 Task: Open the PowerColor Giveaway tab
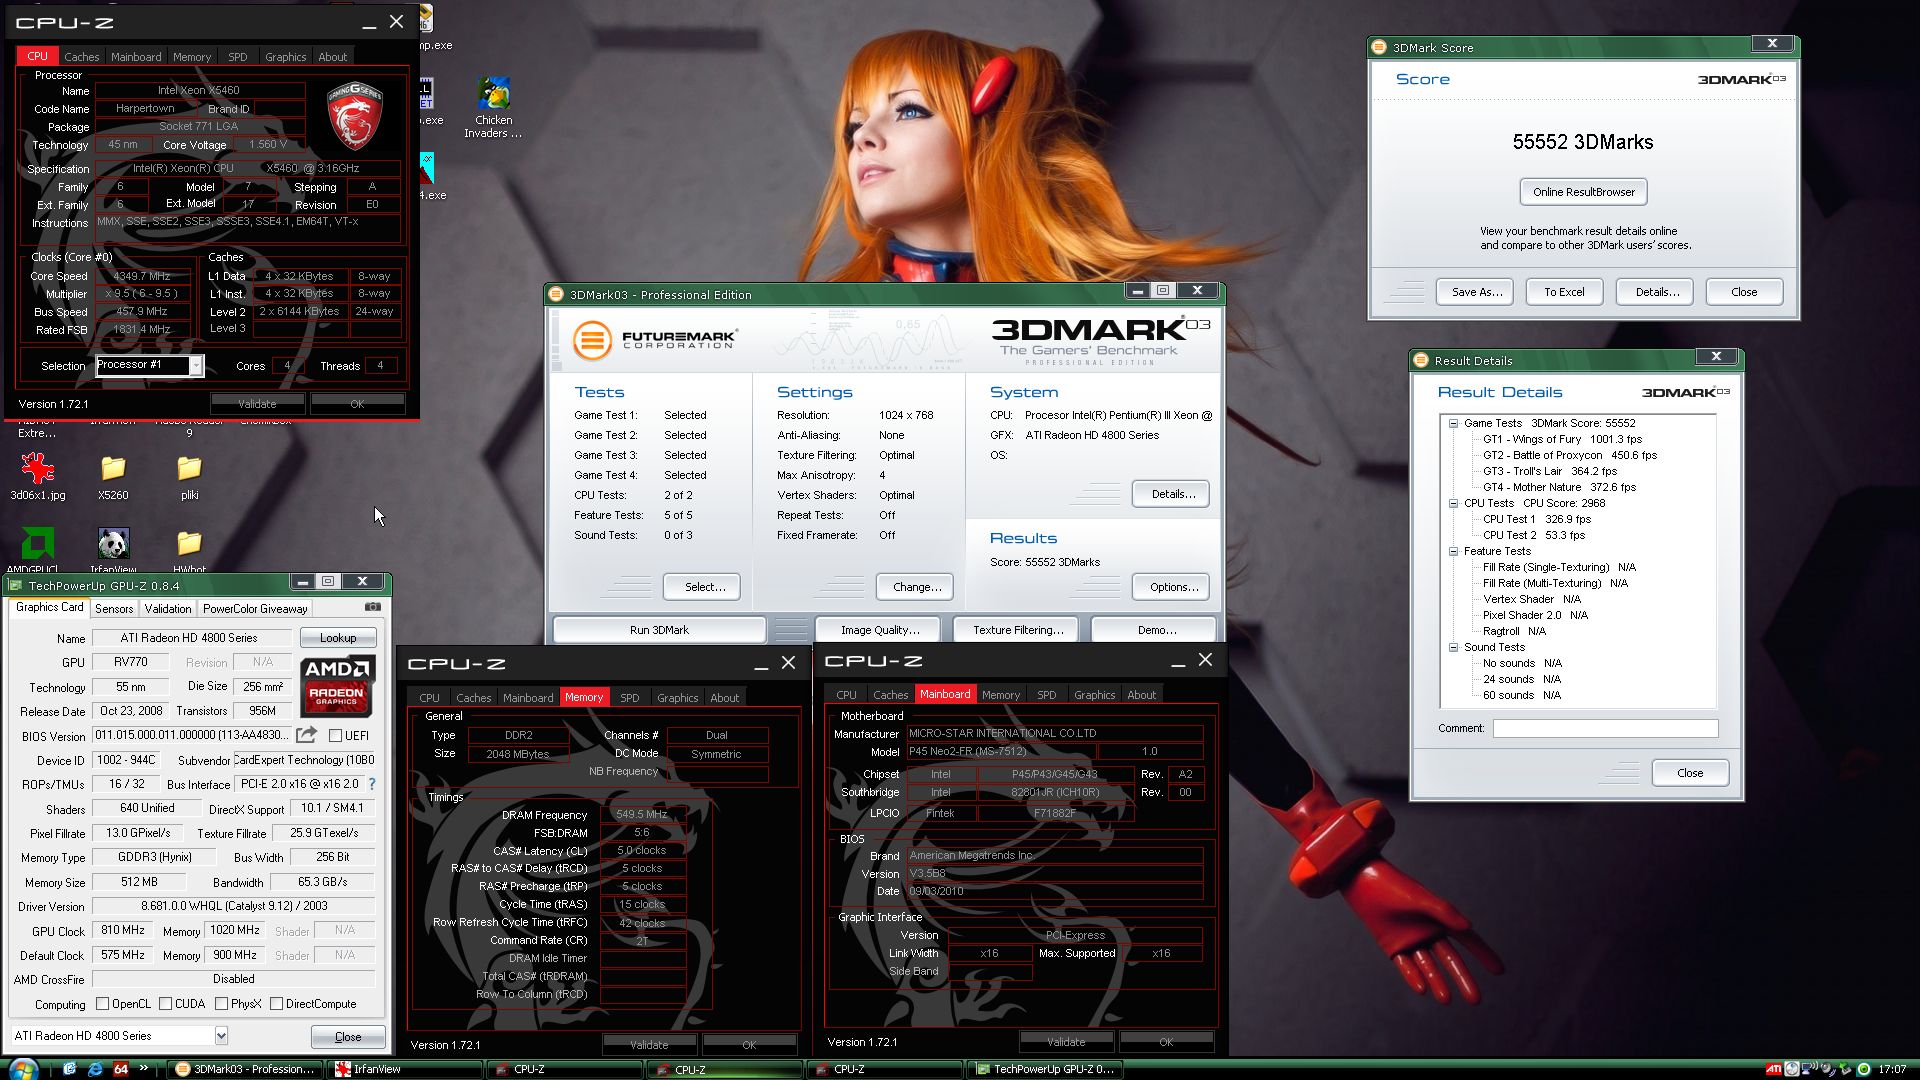click(x=255, y=608)
